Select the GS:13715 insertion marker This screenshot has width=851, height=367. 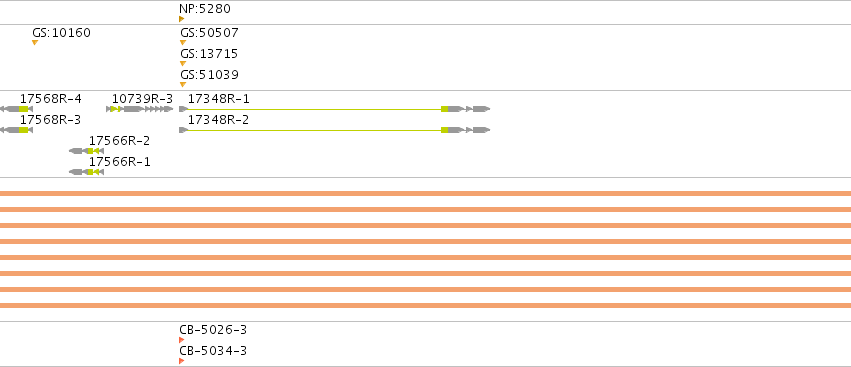(x=183, y=64)
